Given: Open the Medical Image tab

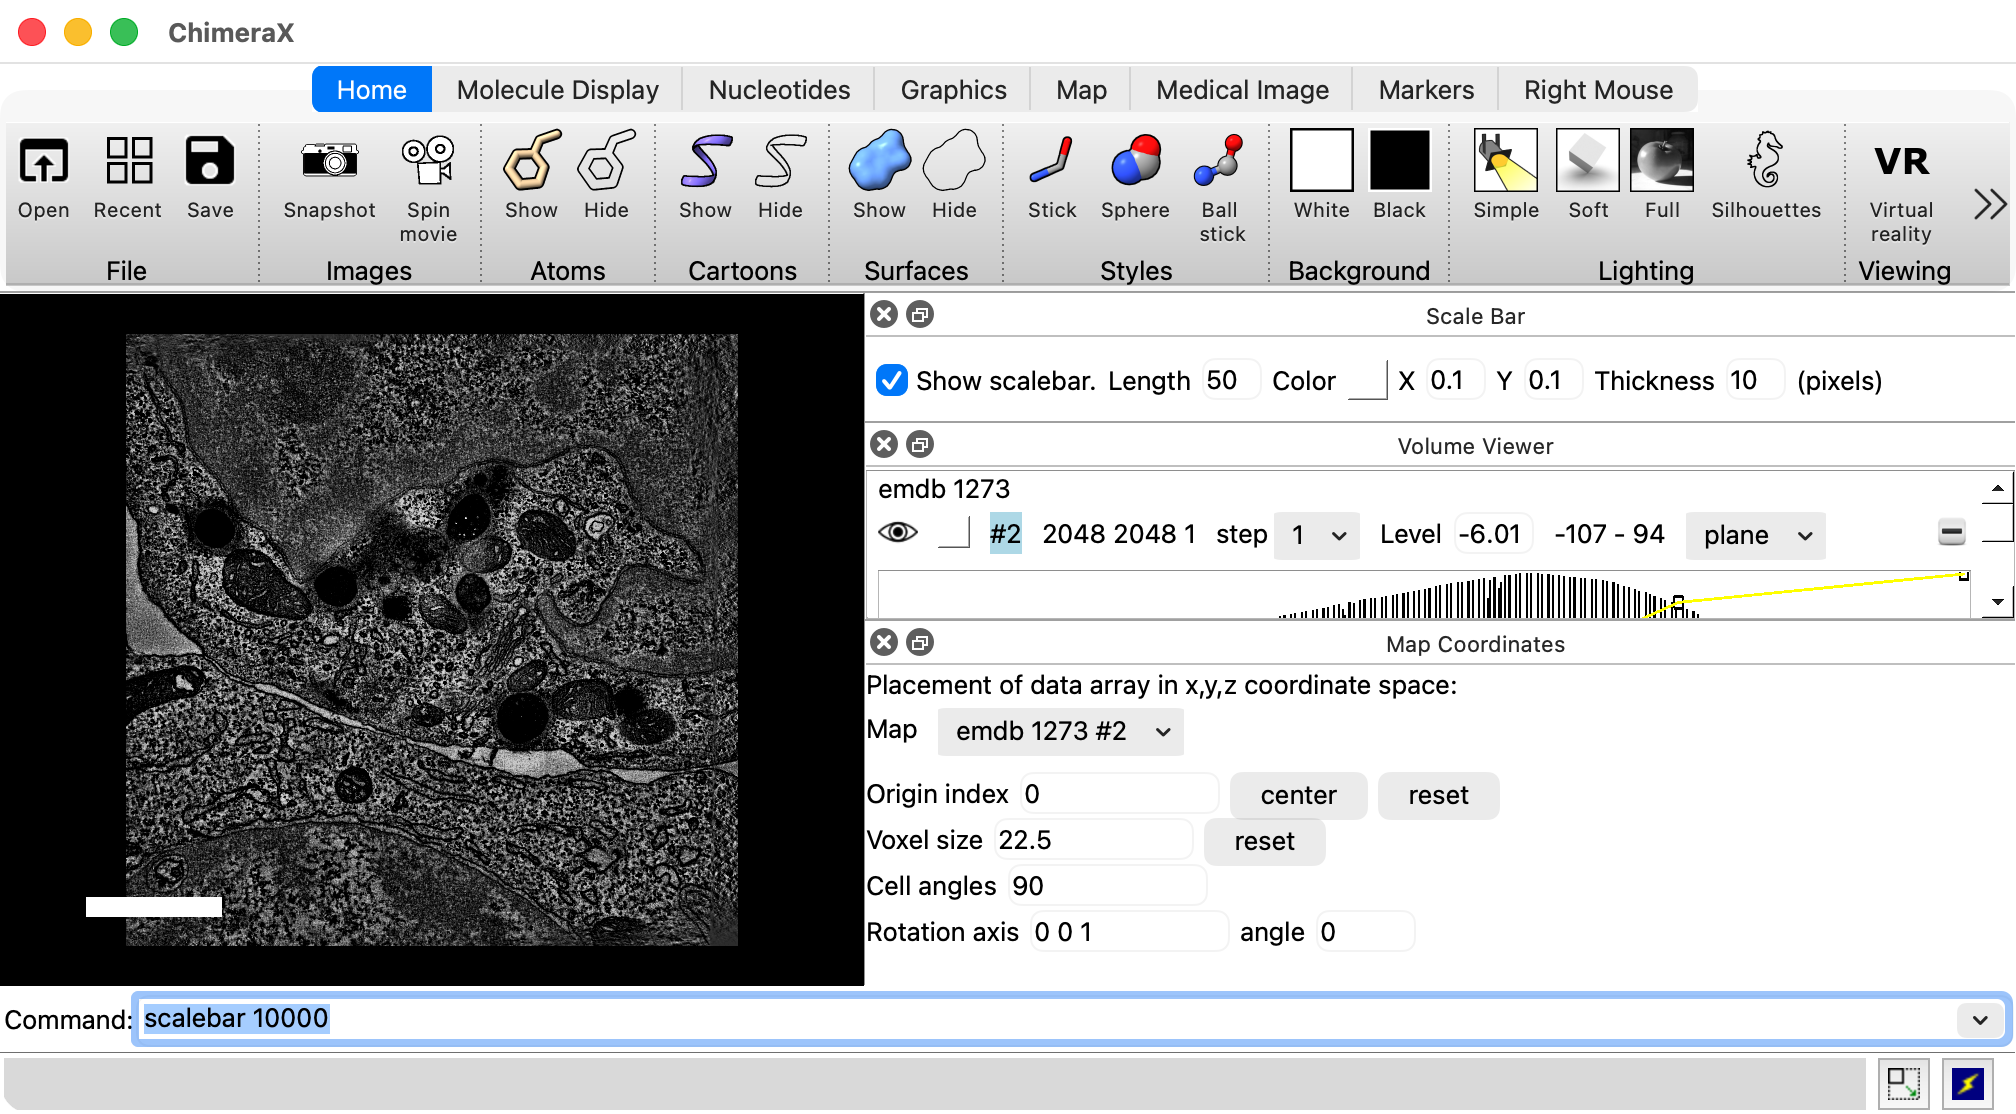Looking at the screenshot, I should tap(1241, 90).
